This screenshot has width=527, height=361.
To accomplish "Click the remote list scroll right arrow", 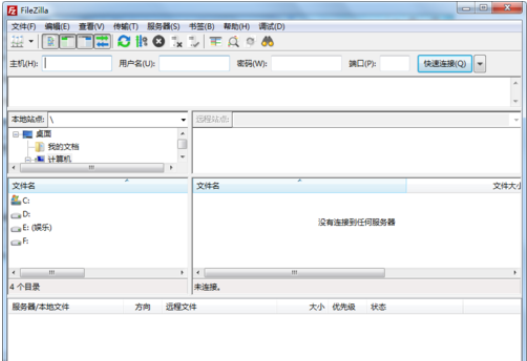I will coord(515,273).
